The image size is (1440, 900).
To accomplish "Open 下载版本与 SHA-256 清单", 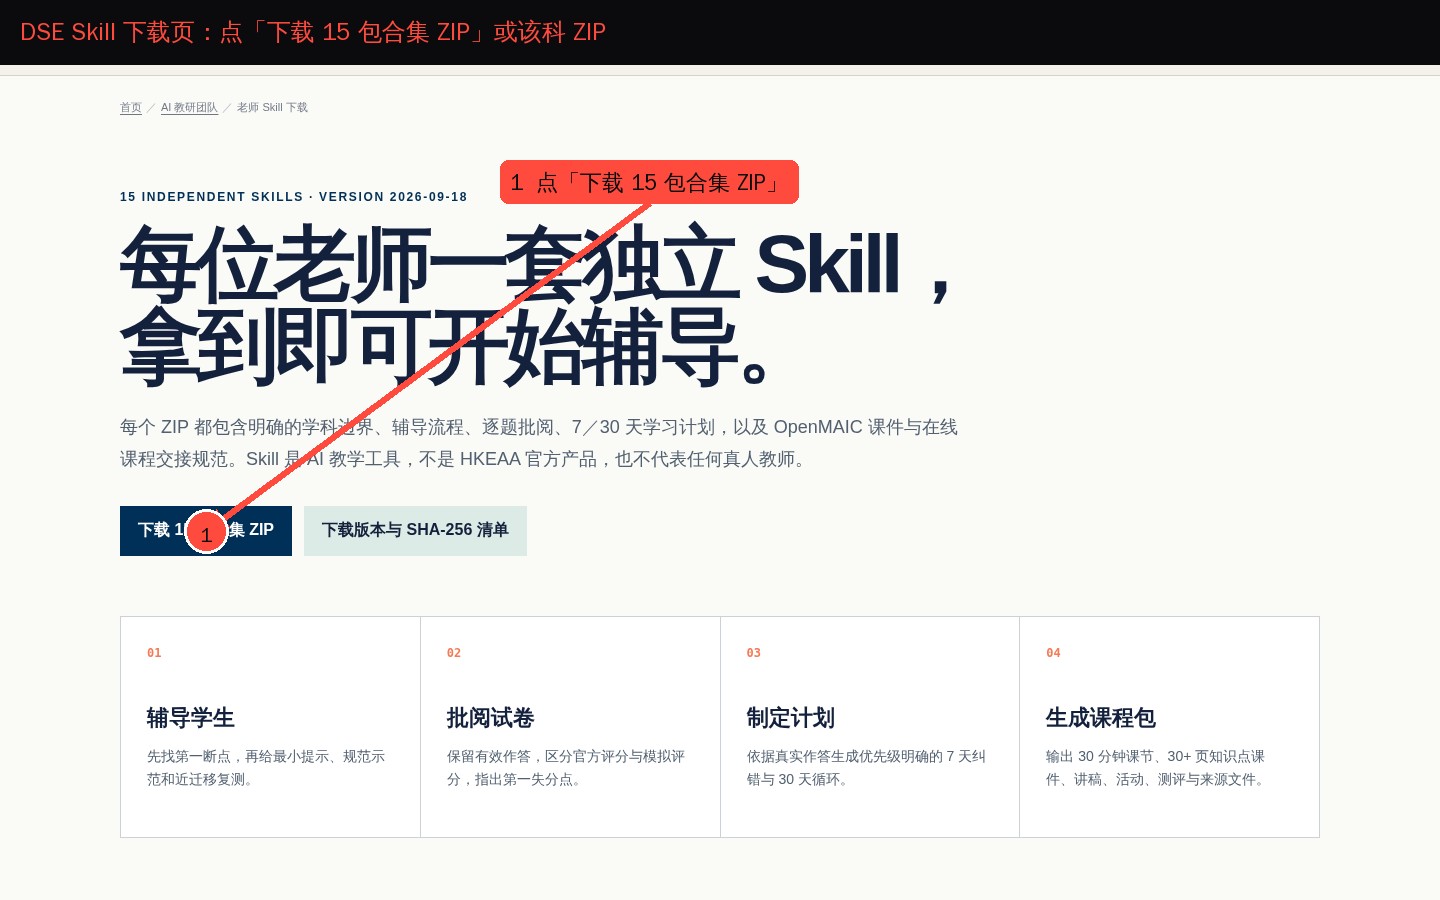I will click(x=415, y=531).
